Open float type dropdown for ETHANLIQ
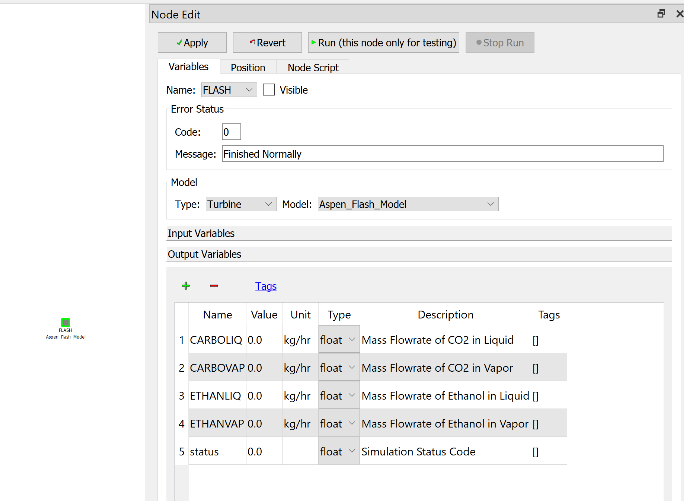Image resolution: width=684 pixels, height=501 pixels. (339, 396)
